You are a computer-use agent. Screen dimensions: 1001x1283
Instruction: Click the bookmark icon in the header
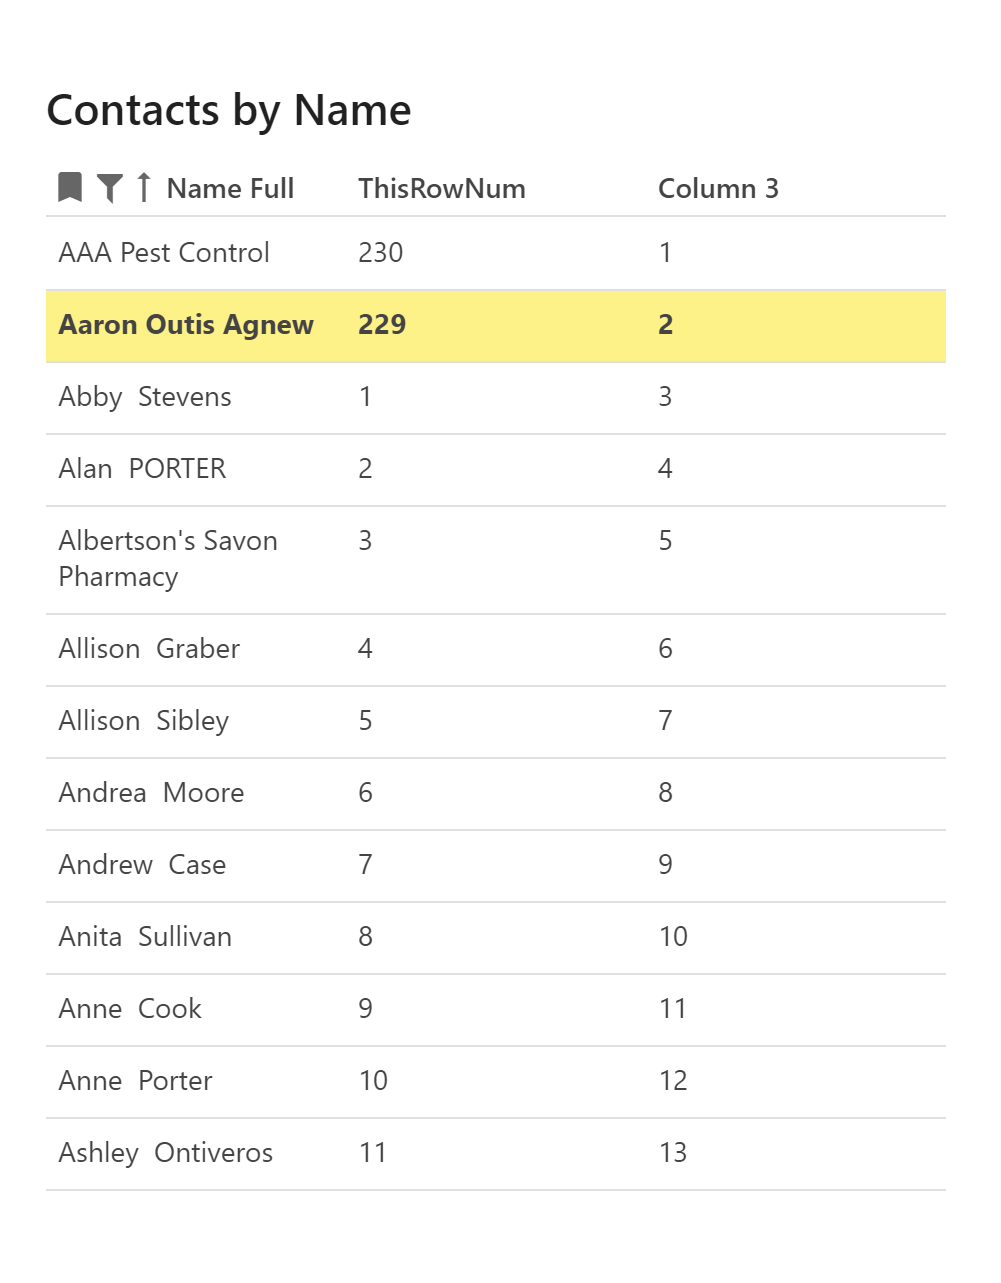70,187
